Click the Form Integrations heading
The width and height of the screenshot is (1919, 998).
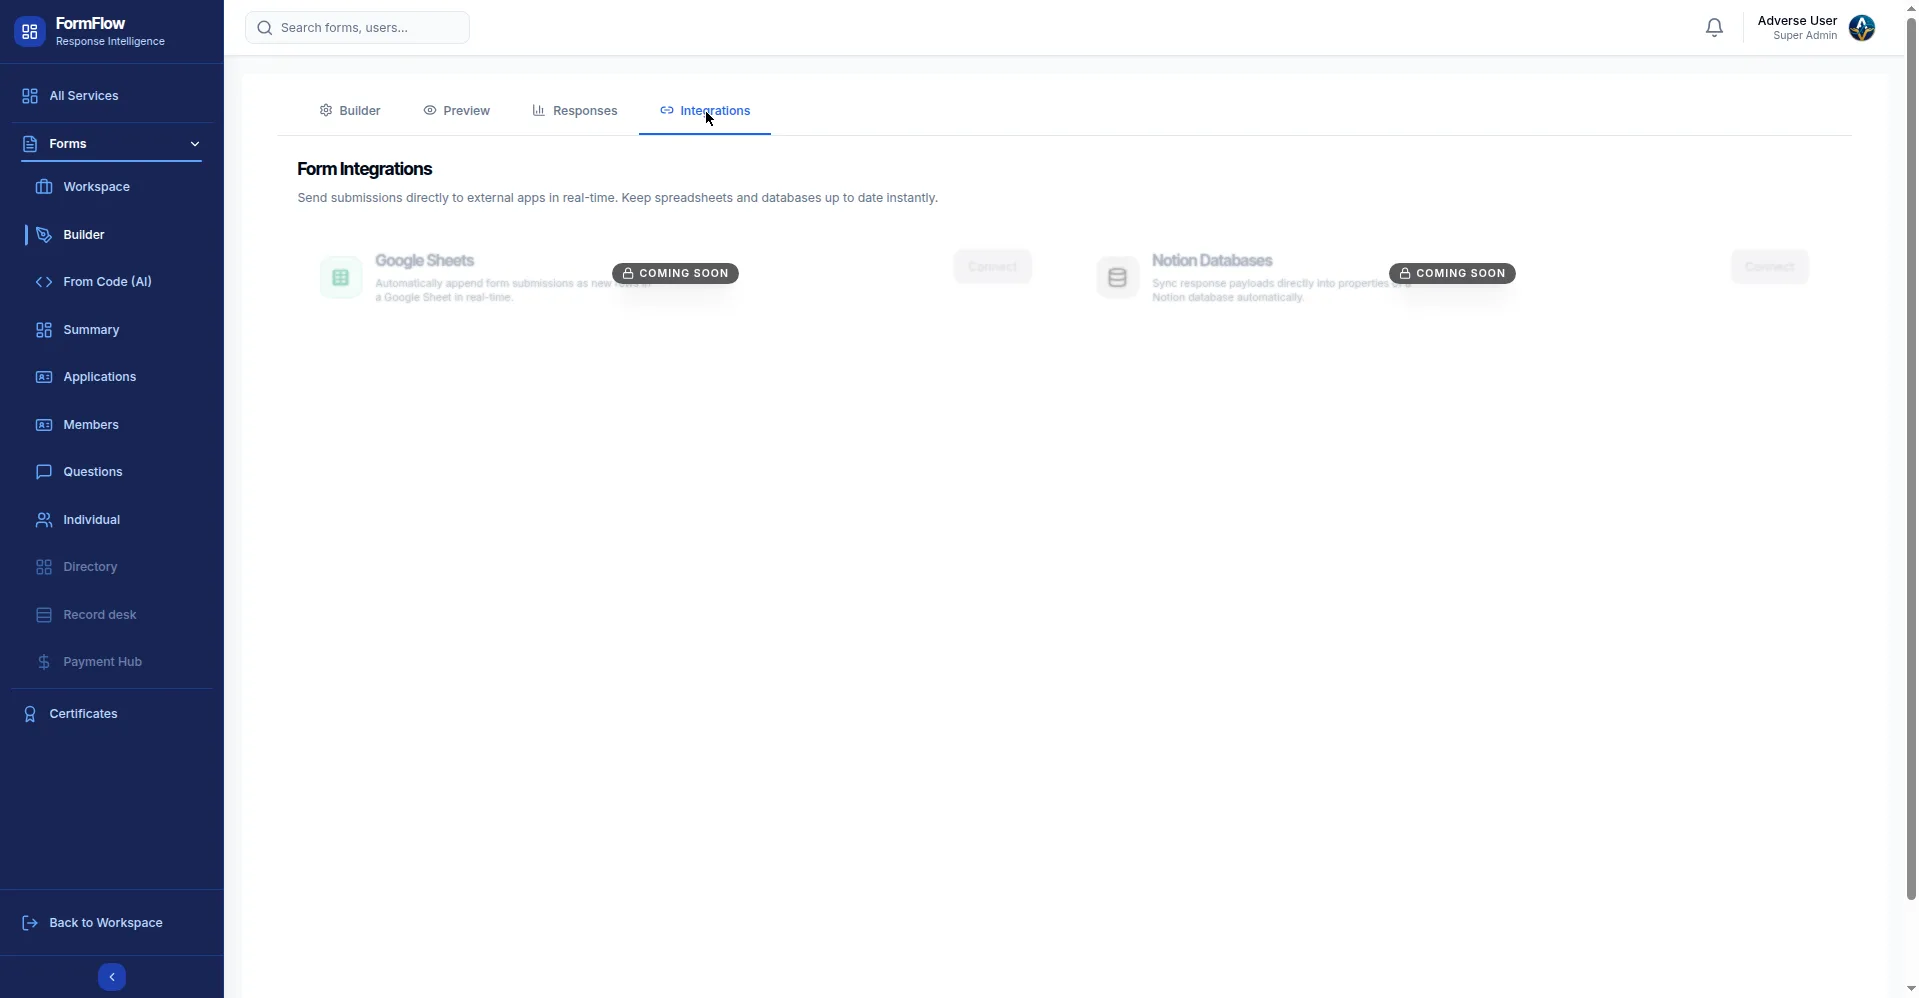(x=365, y=169)
